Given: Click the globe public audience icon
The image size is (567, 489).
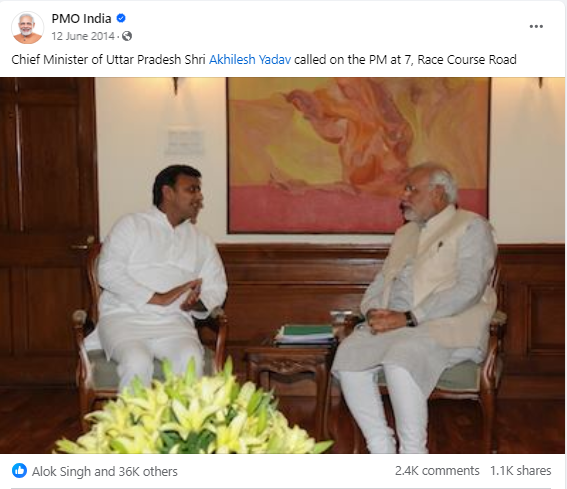Looking at the screenshot, I should point(127,36).
